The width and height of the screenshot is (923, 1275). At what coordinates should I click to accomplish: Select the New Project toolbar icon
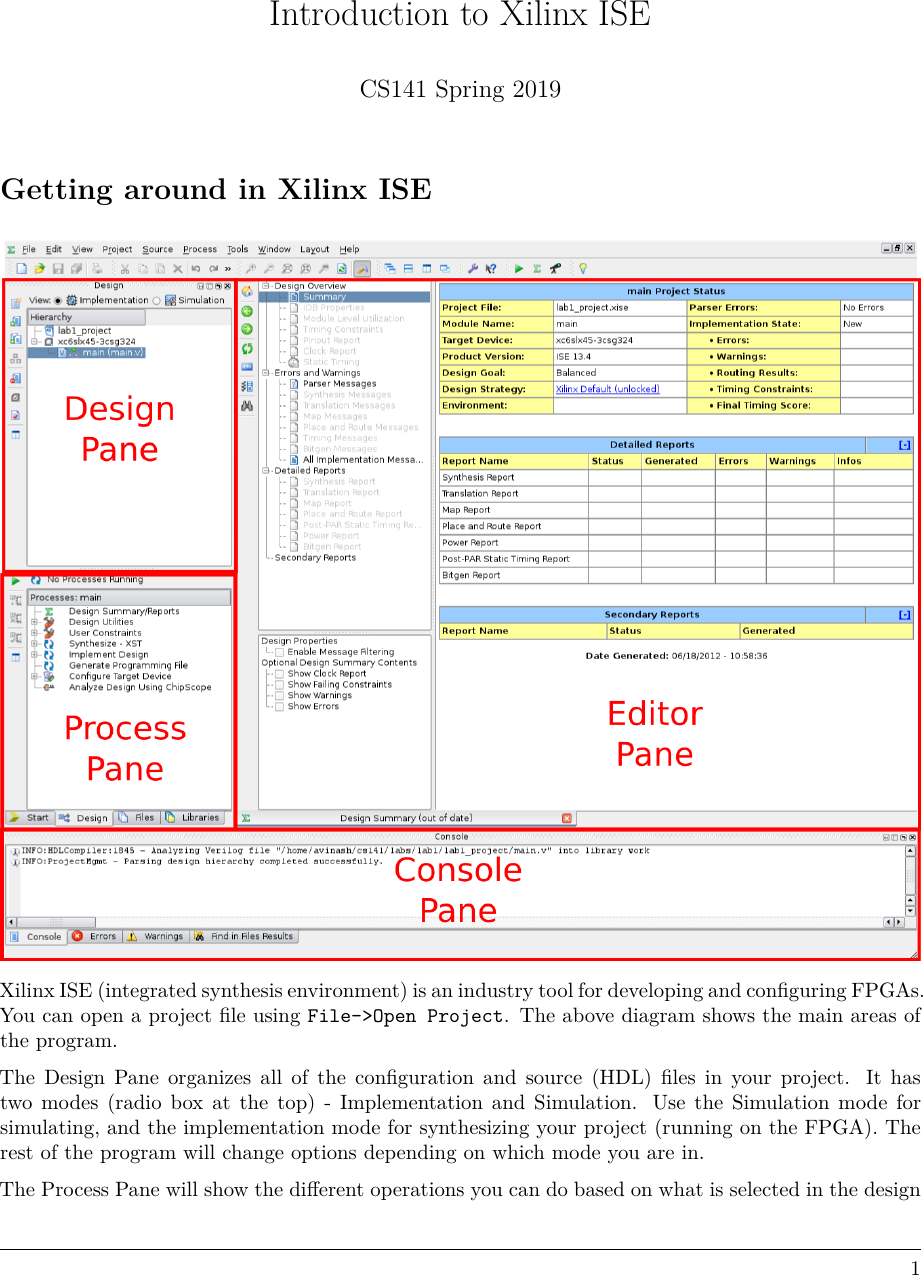(21, 268)
